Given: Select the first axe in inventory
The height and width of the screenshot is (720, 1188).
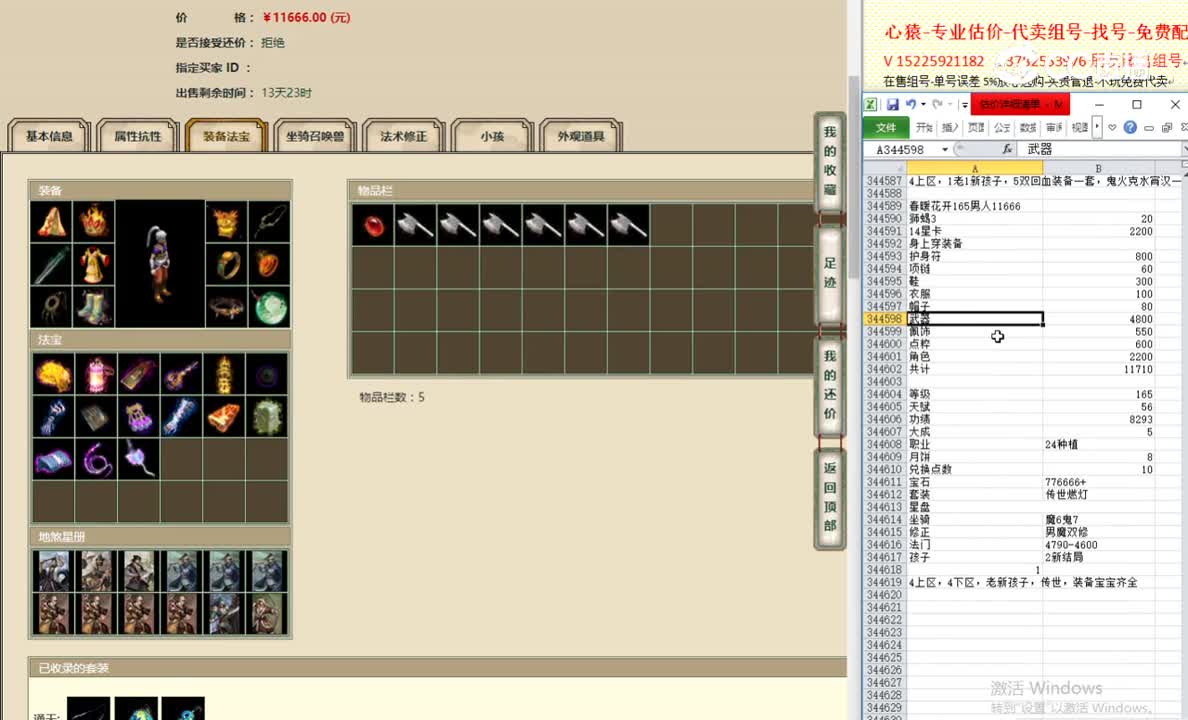Looking at the screenshot, I should point(415,225).
